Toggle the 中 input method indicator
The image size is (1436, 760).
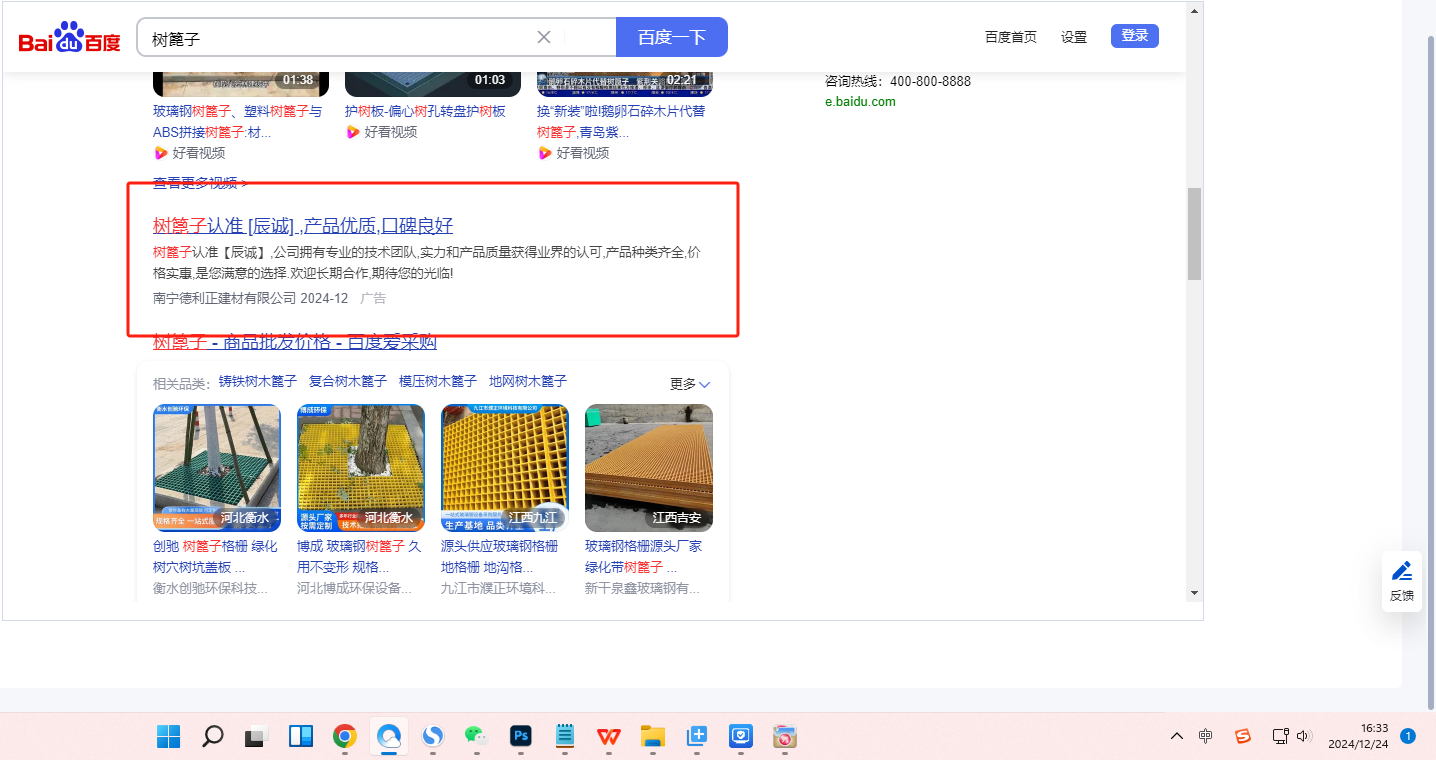[x=1206, y=737]
